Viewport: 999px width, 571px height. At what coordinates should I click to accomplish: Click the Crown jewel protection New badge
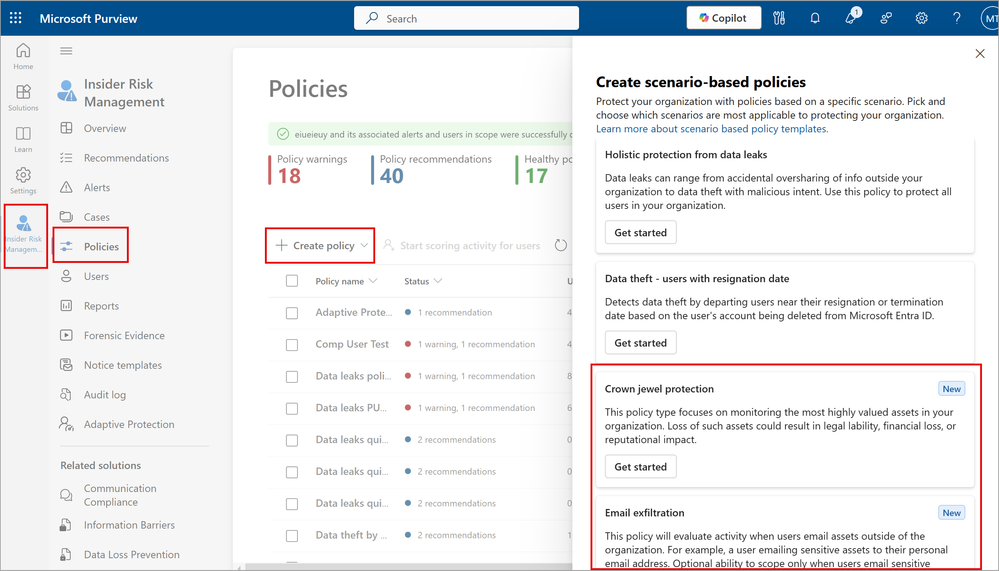[951, 389]
